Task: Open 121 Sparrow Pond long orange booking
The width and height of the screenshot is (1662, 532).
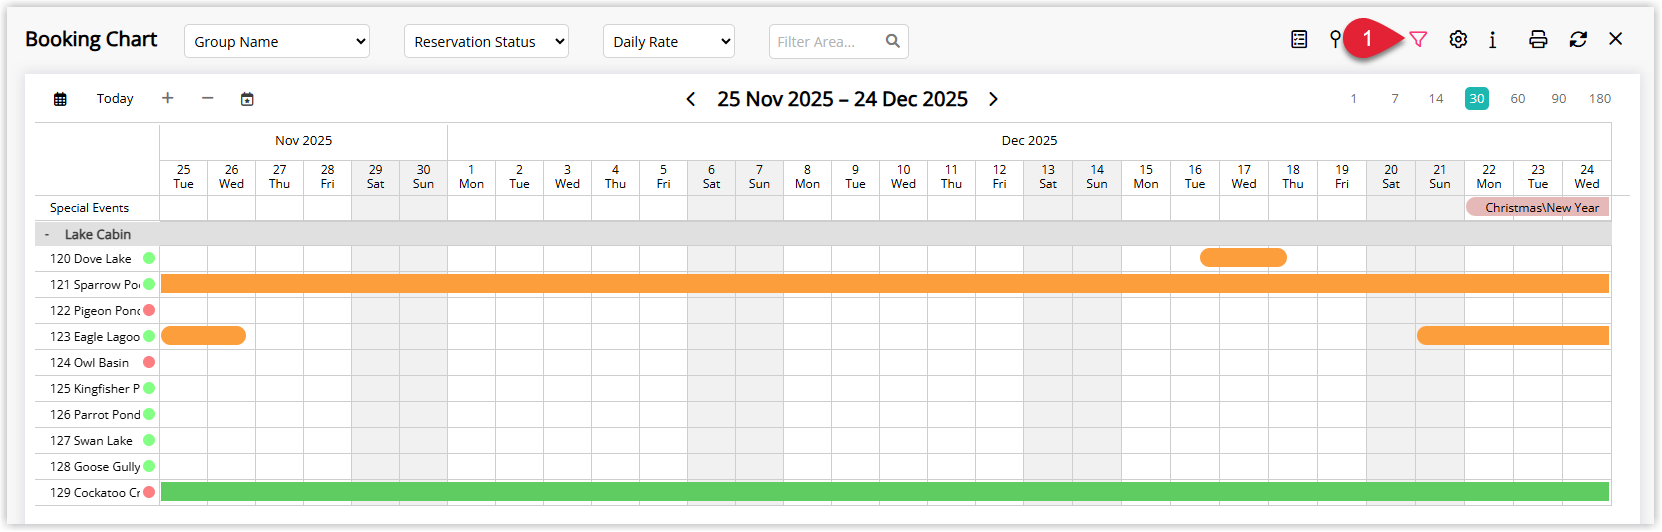Action: pos(885,284)
